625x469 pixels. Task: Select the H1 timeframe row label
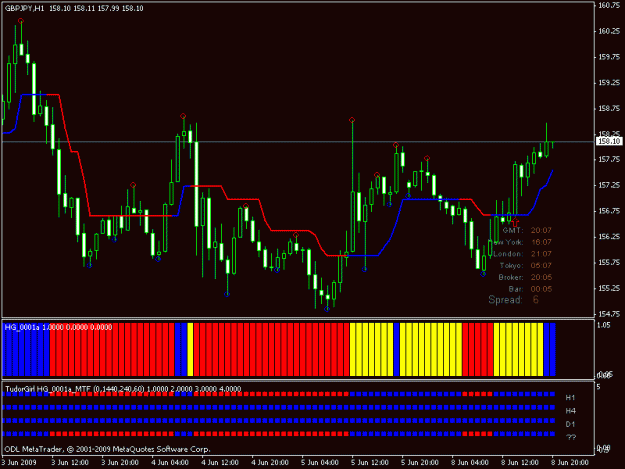click(x=570, y=398)
